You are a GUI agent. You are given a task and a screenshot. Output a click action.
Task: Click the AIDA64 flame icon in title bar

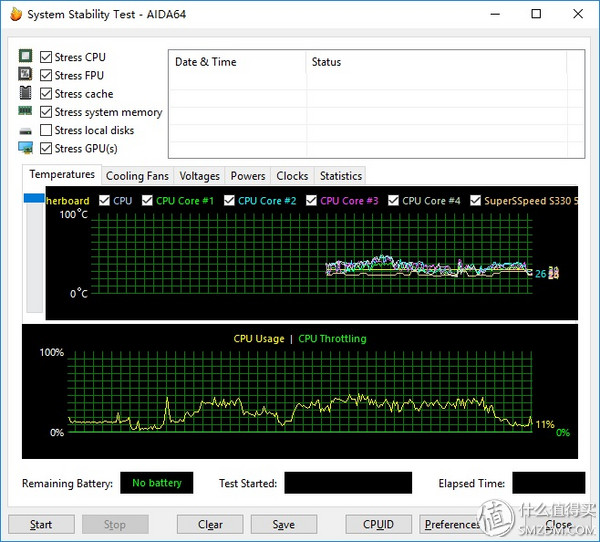[14, 15]
